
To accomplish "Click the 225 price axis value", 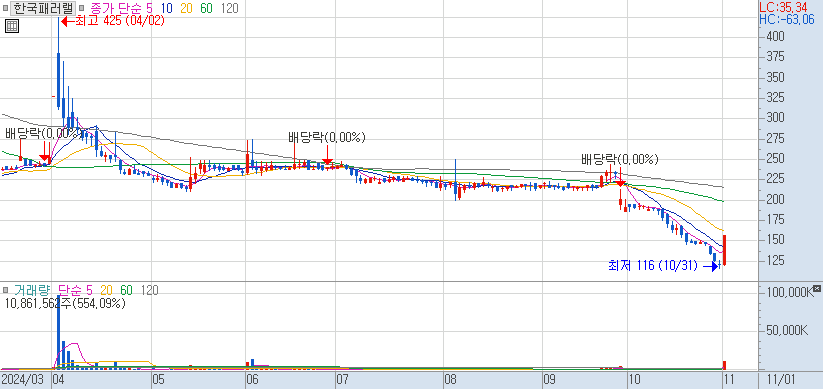I will [x=775, y=179].
